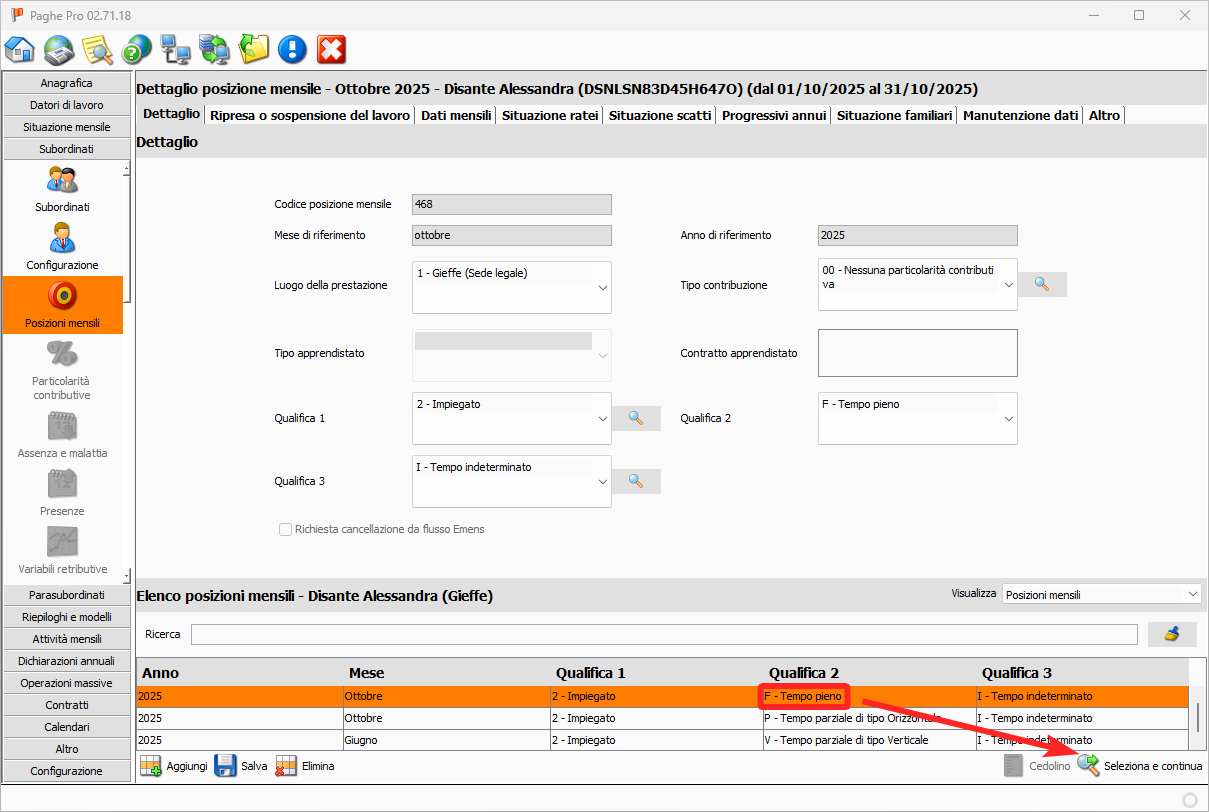Click Seleziona e continua button
Viewport: 1209px width, 812px height.
coord(1140,766)
